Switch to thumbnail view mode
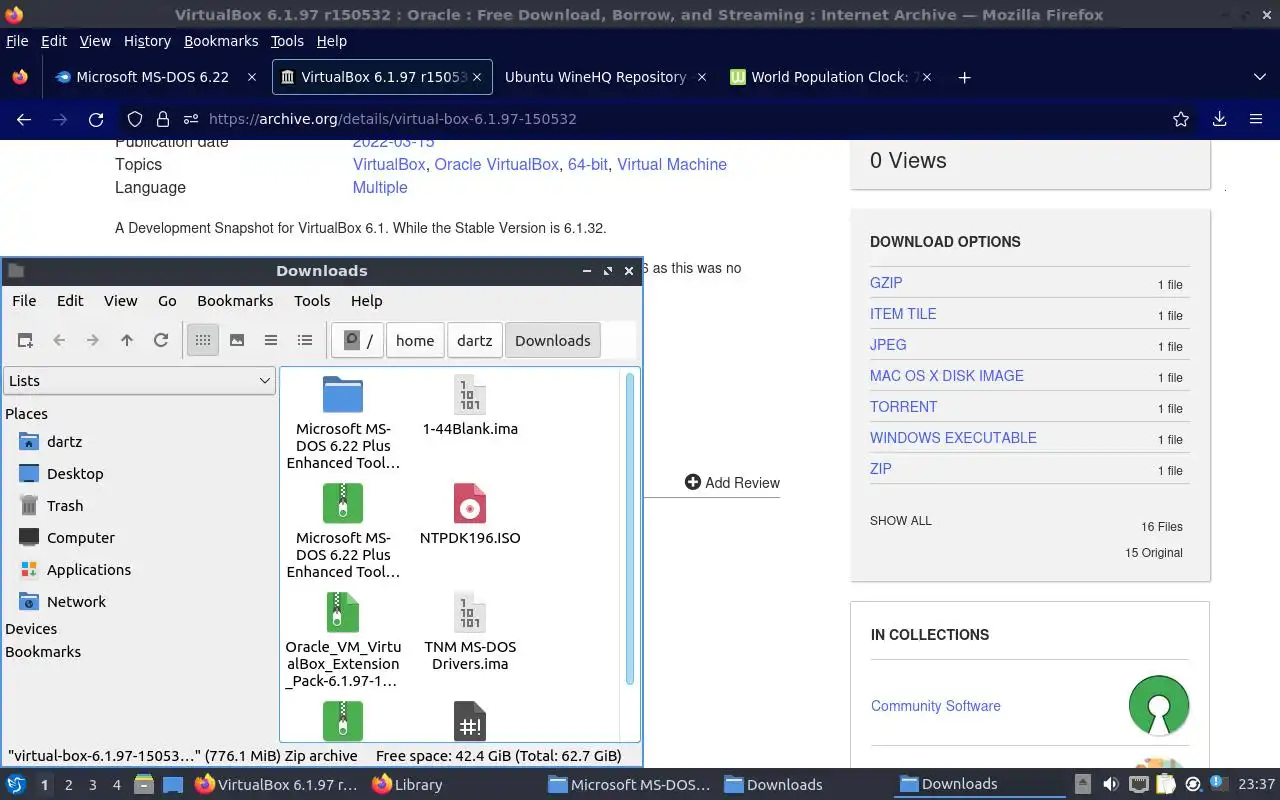Image resolution: width=1280 pixels, height=800 pixels. (237, 340)
